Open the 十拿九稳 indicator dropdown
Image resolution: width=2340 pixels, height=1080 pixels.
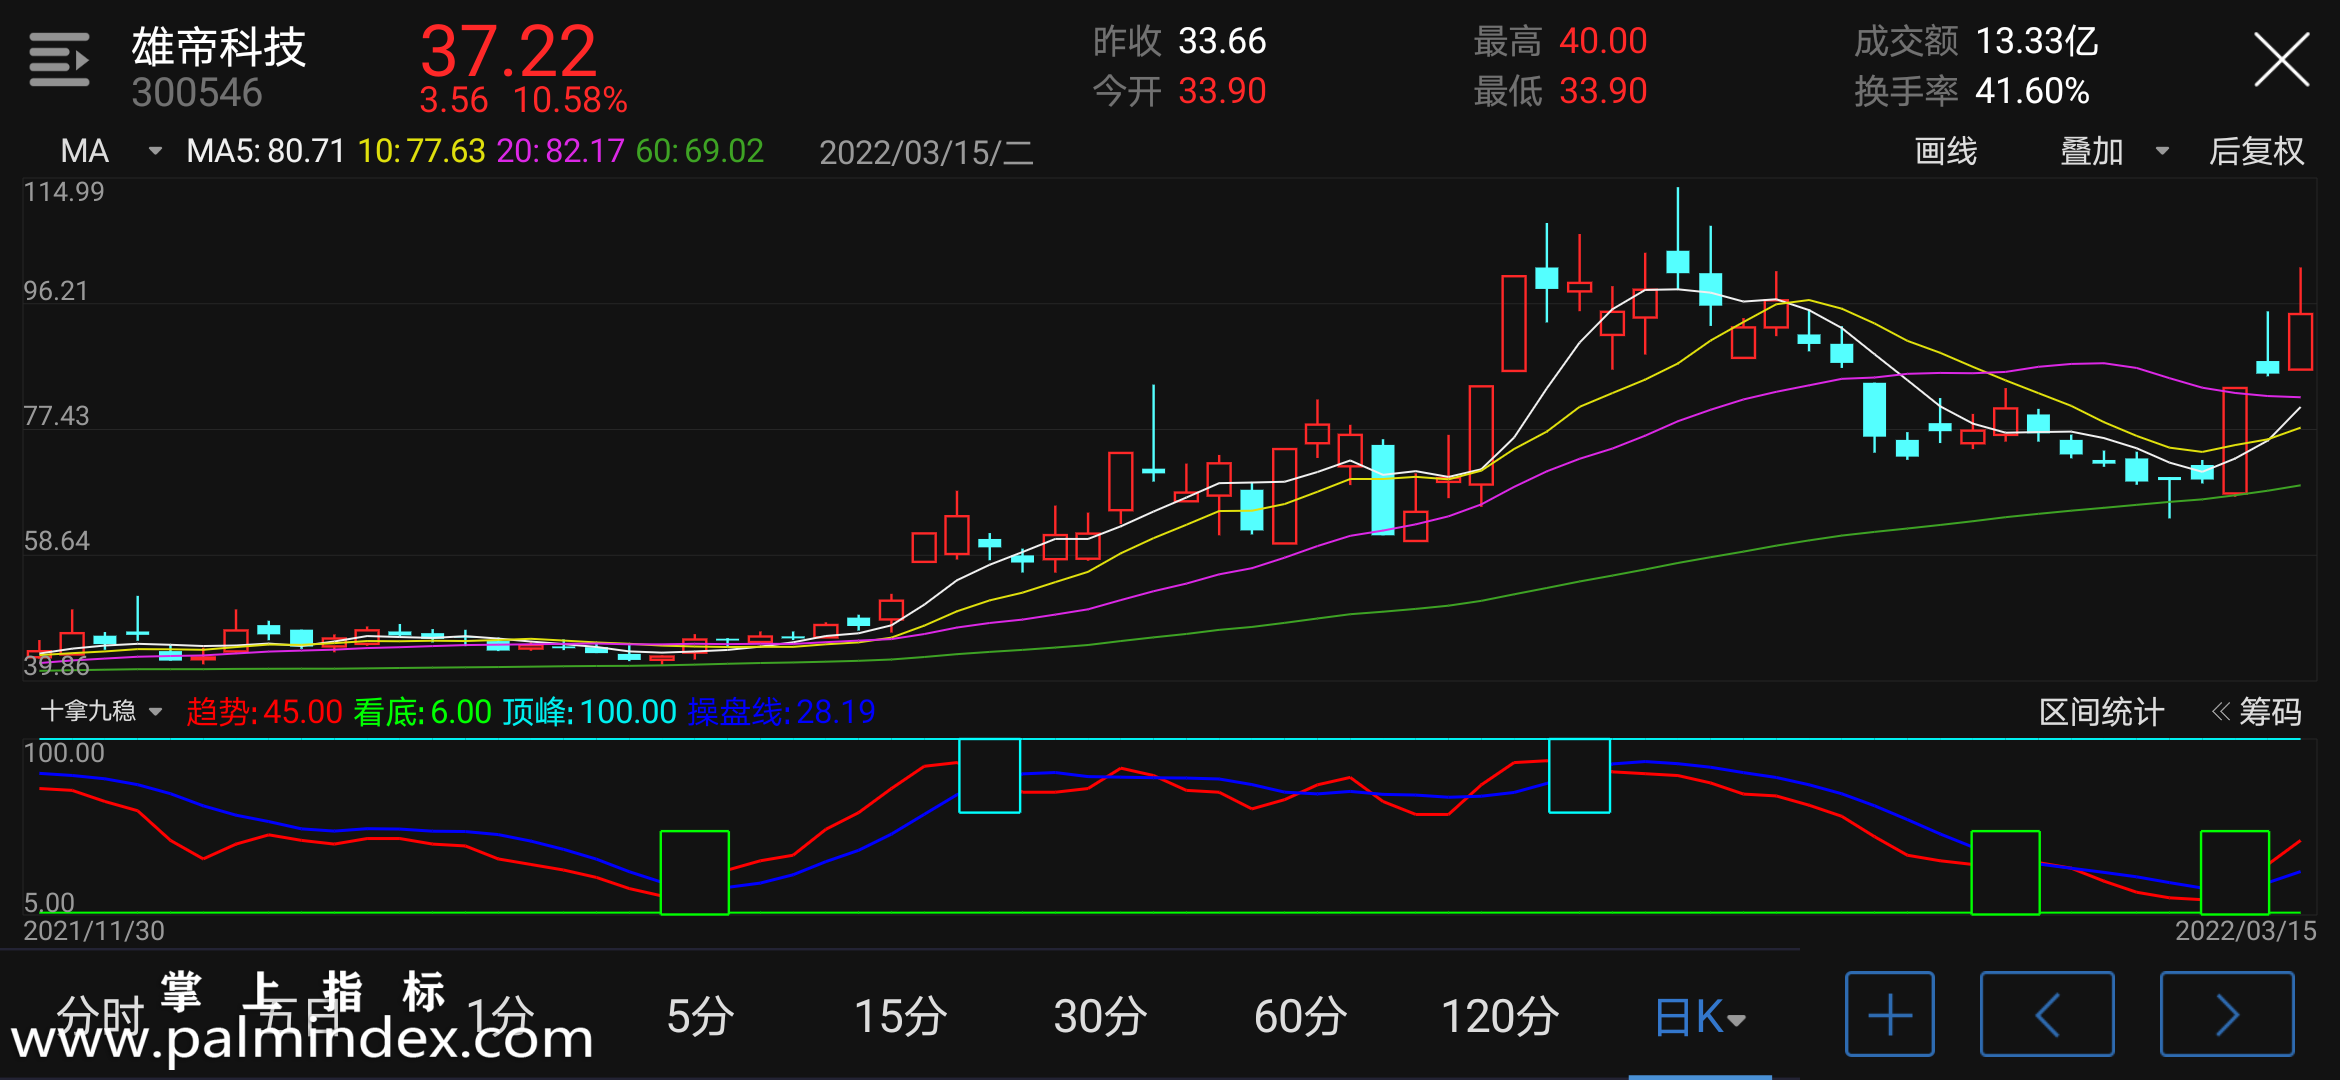coord(101,711)
